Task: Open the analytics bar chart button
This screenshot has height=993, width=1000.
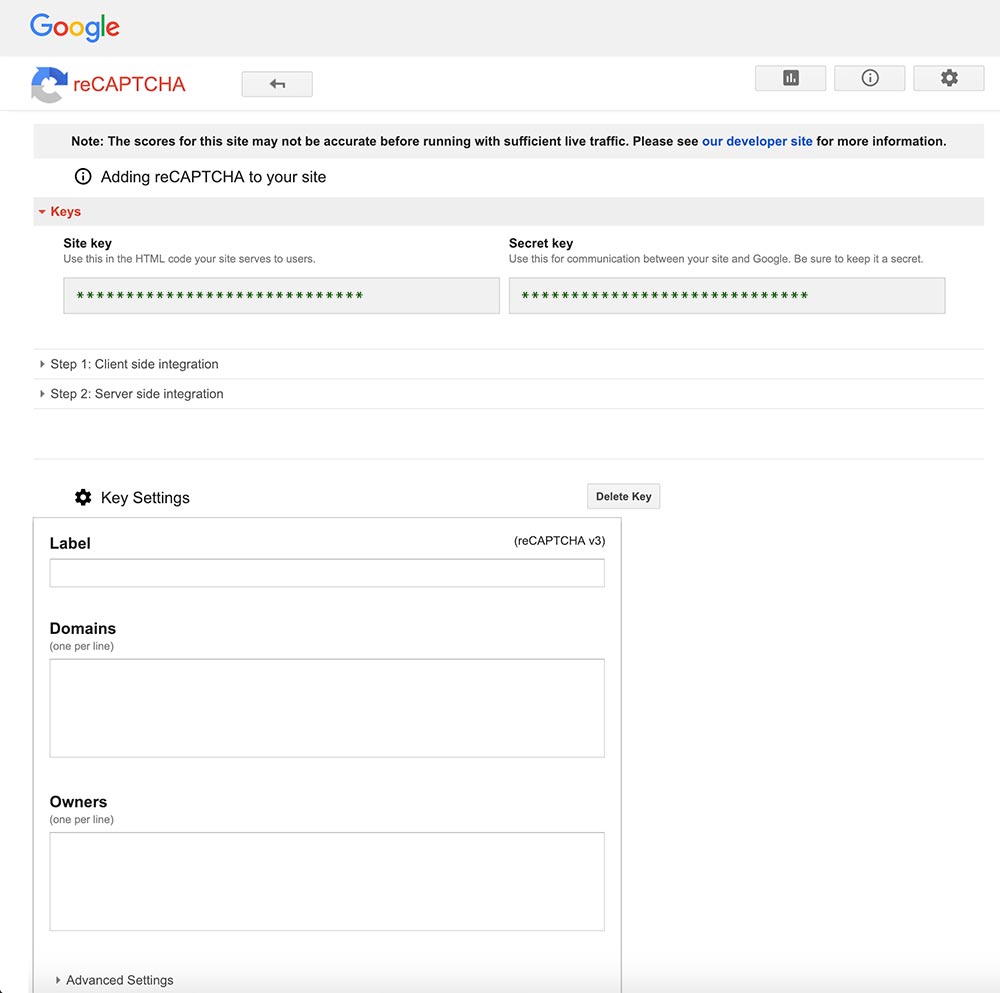Action: coord(790,78)
